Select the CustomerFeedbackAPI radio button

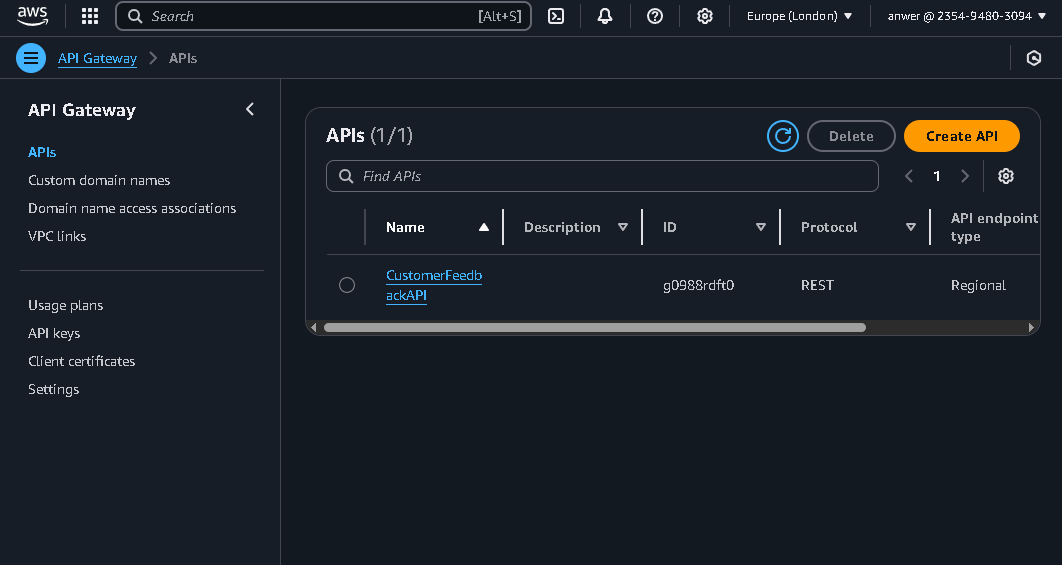pos(347,285)
